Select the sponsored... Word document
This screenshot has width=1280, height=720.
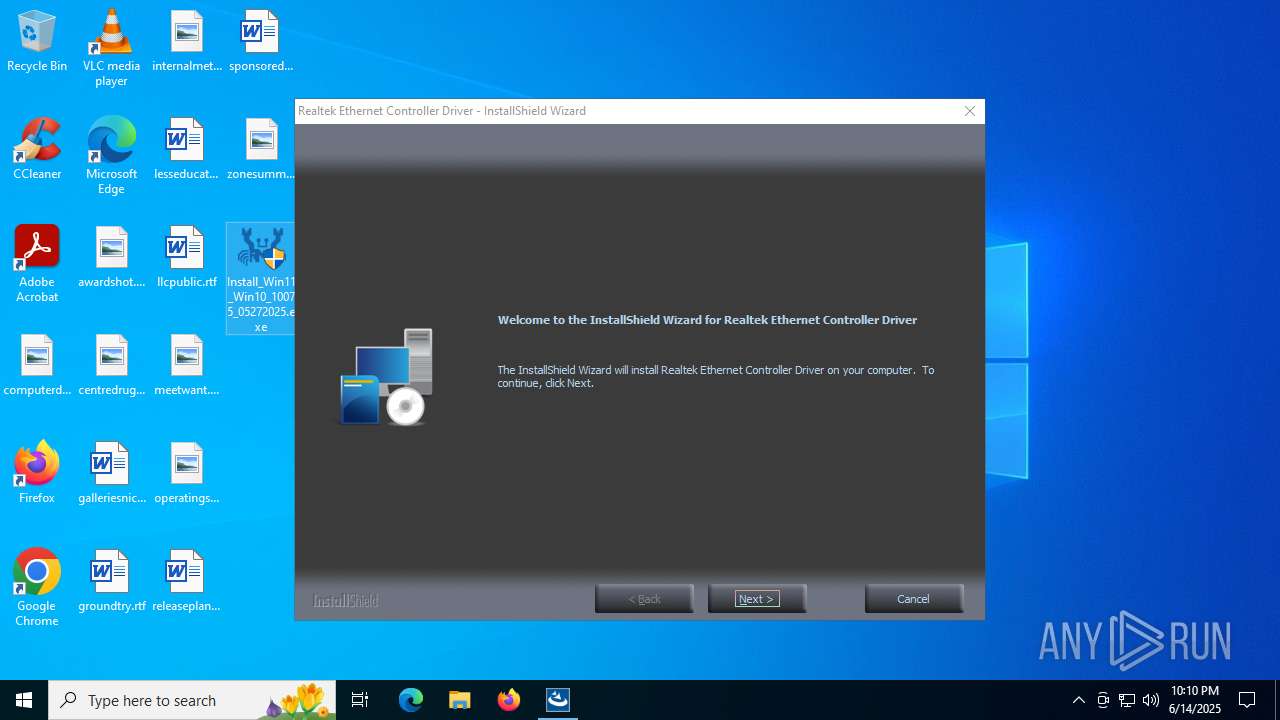(x=261, y=41)
